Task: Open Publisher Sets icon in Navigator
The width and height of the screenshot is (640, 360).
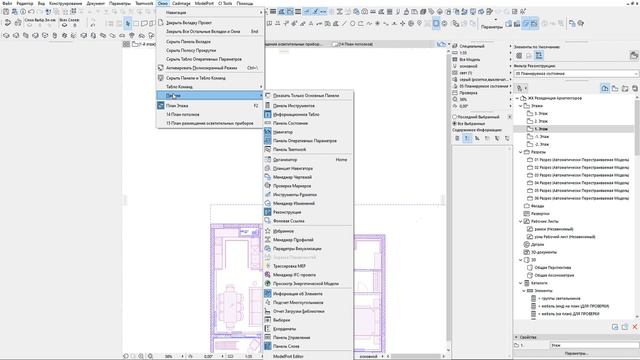Action: pyautogui.click(x=635, y=88)
